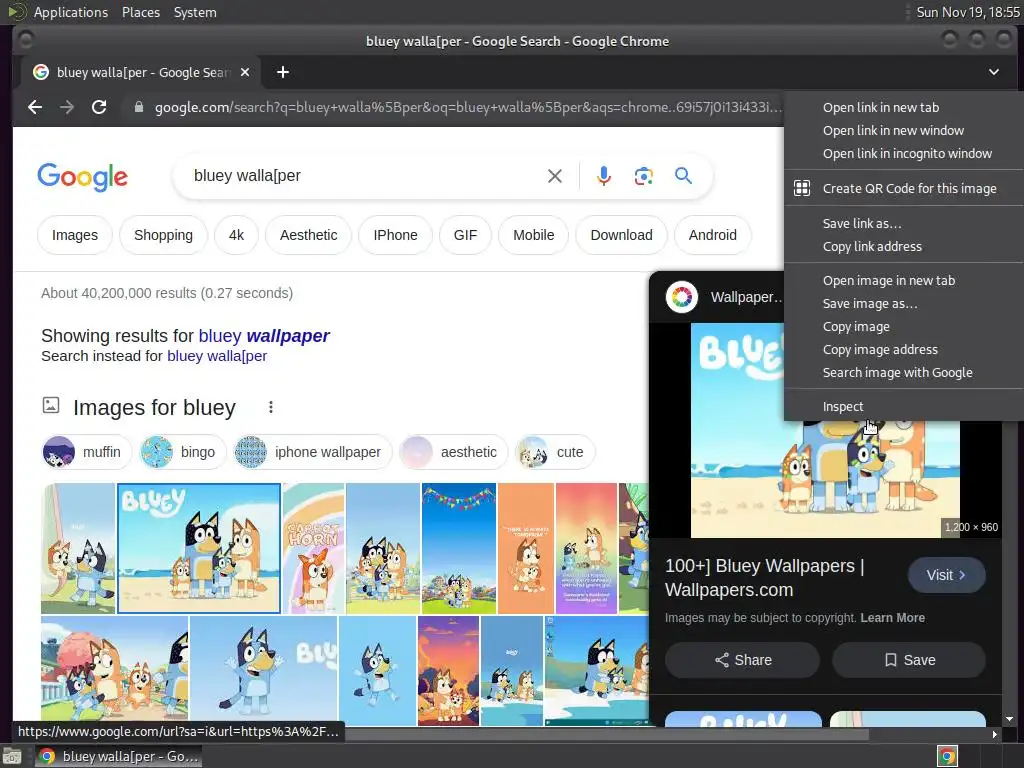View site security lock icon

[138, 107]
